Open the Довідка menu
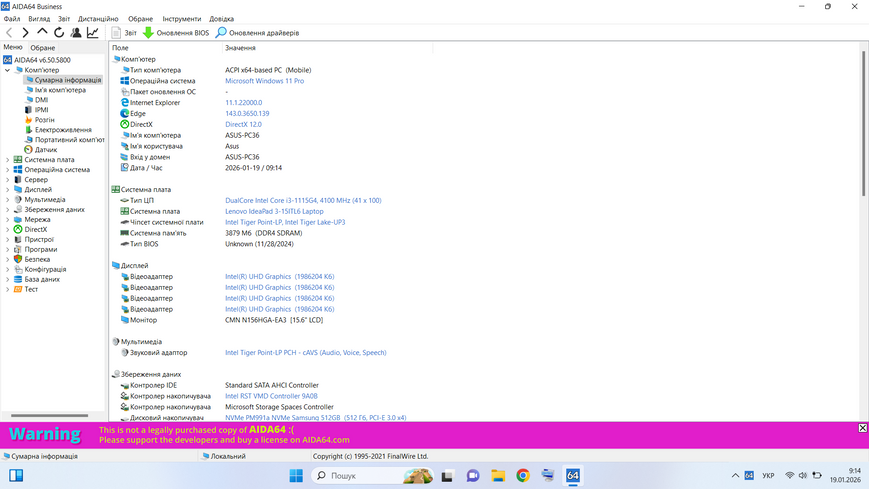869x489 pixels. coord(221,19)
